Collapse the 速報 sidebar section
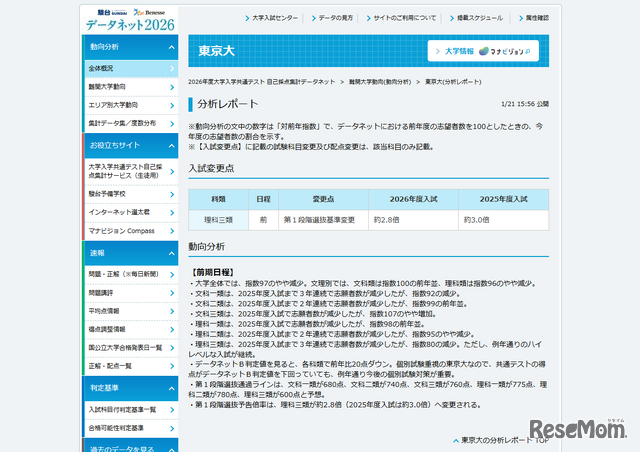 [131, 253]
